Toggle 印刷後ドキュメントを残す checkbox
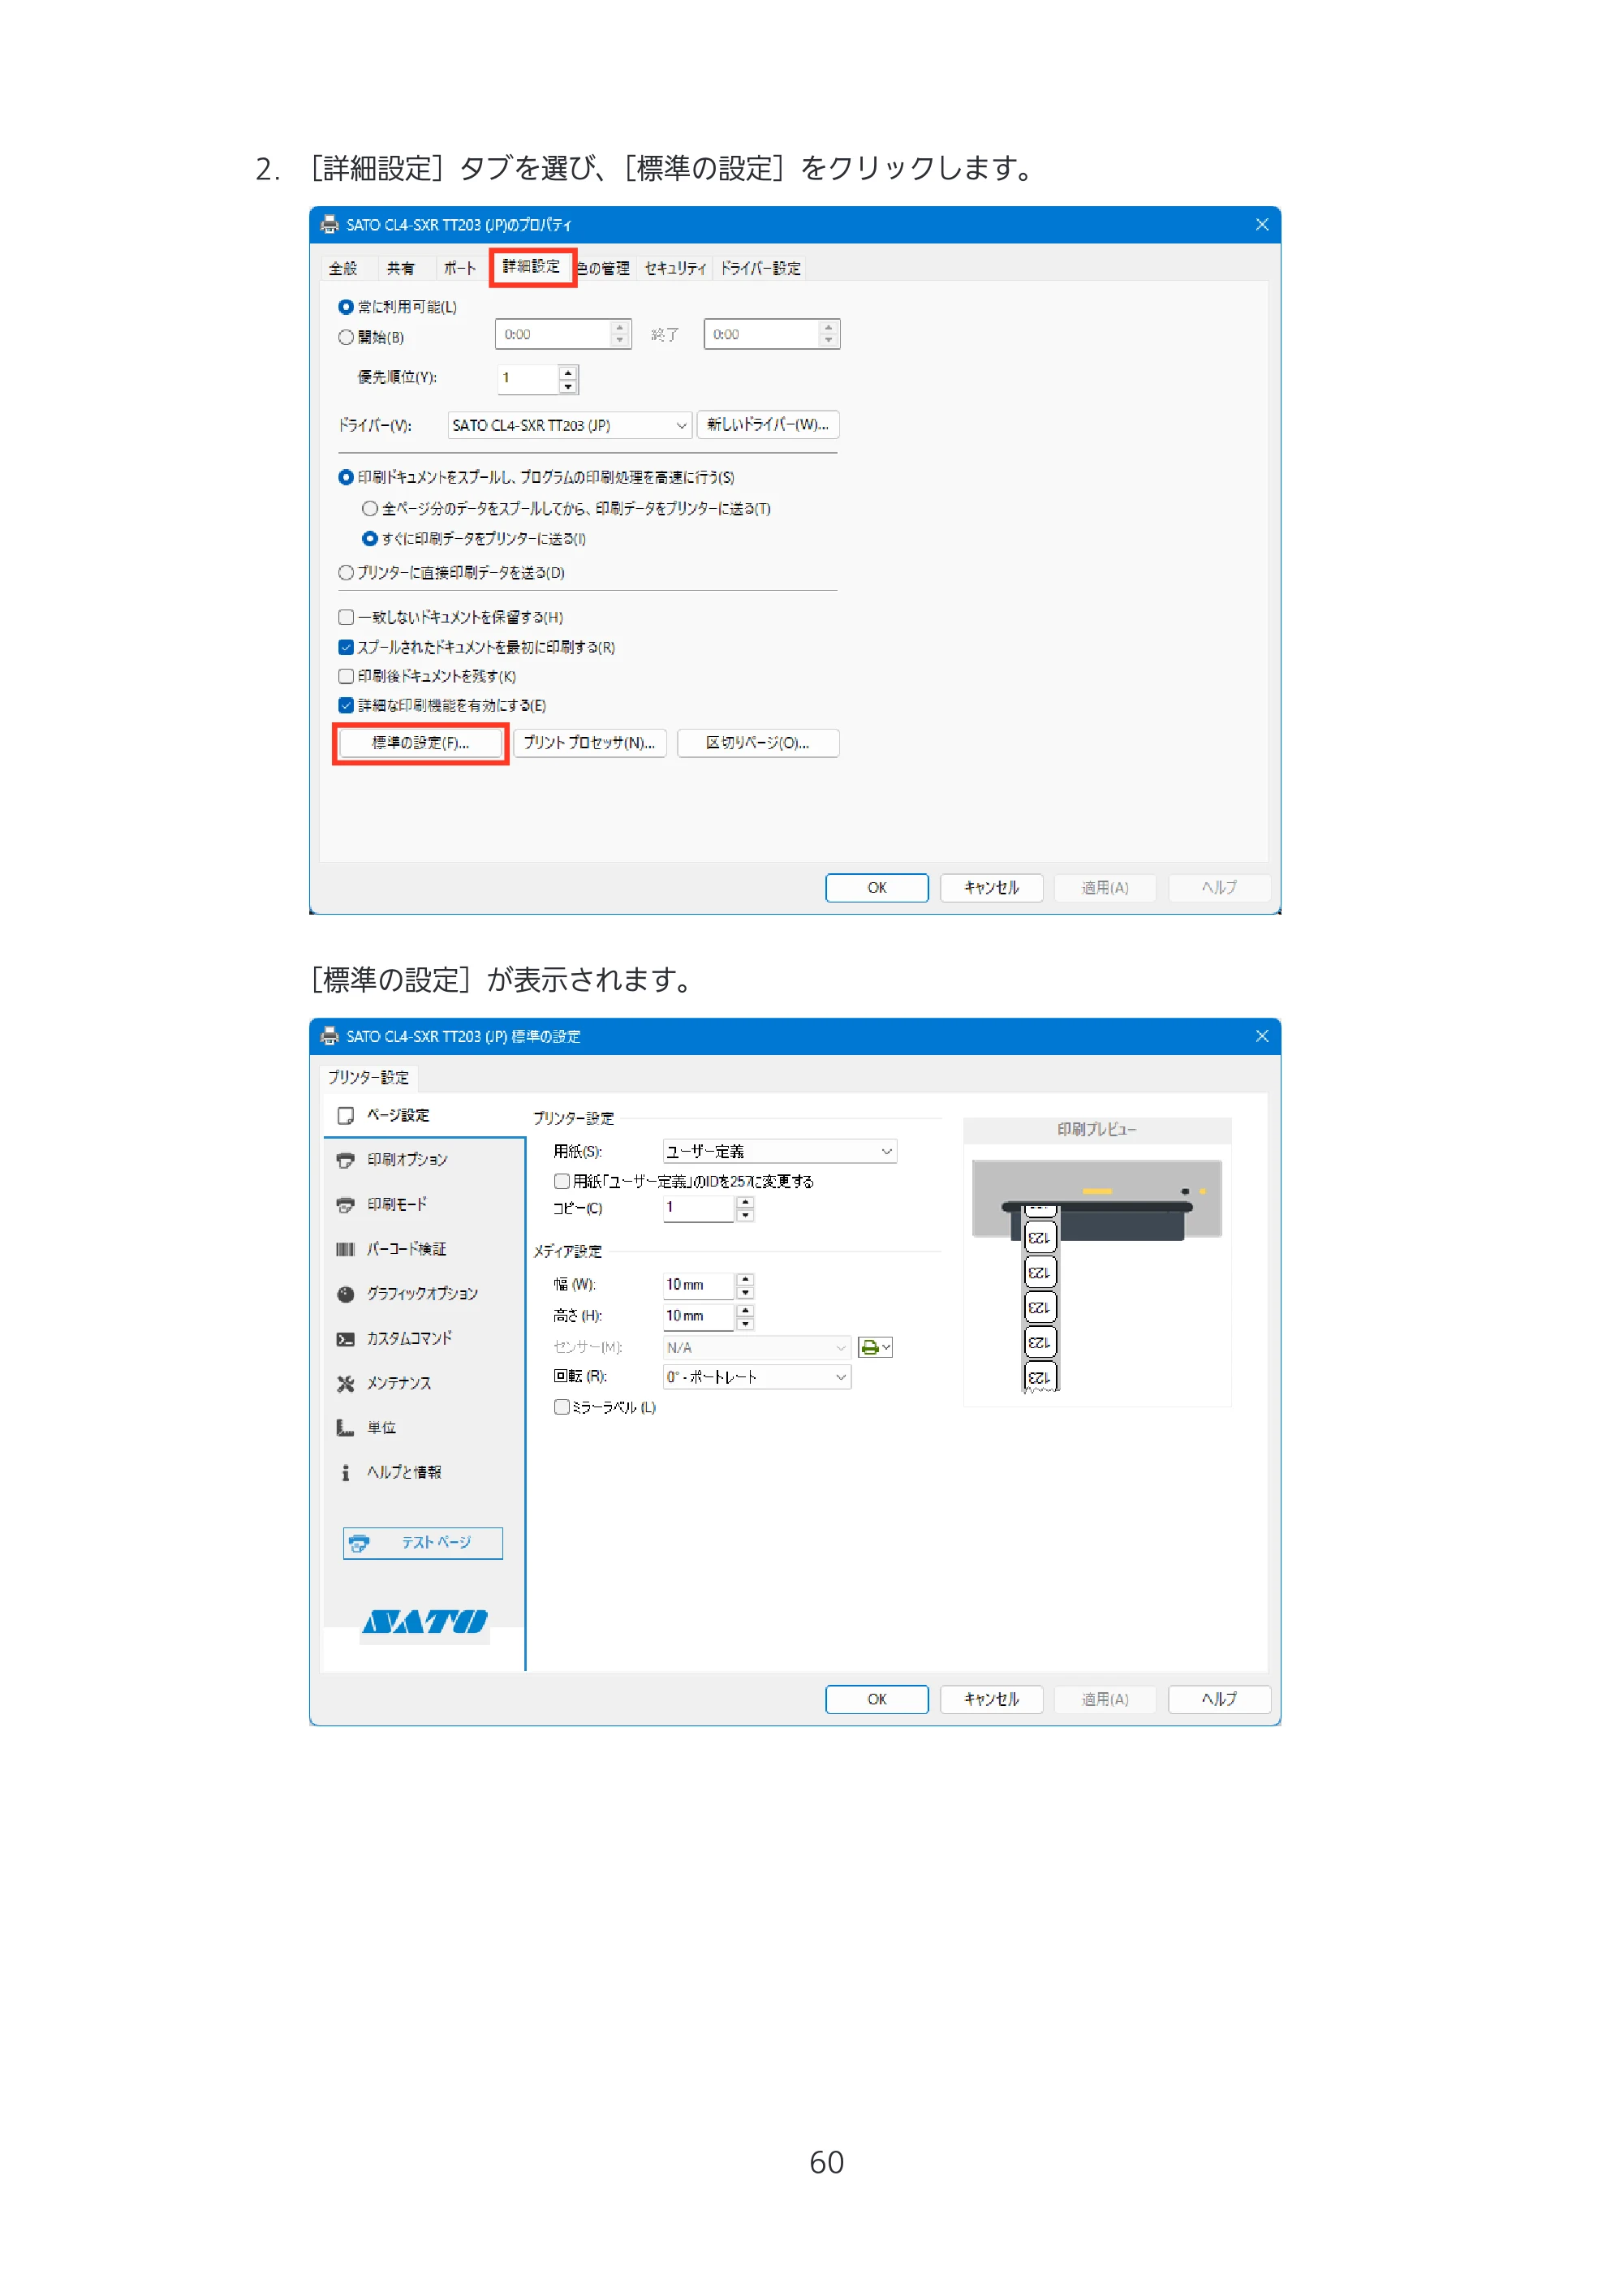The image size is (1624, 2296). (345, 677)
